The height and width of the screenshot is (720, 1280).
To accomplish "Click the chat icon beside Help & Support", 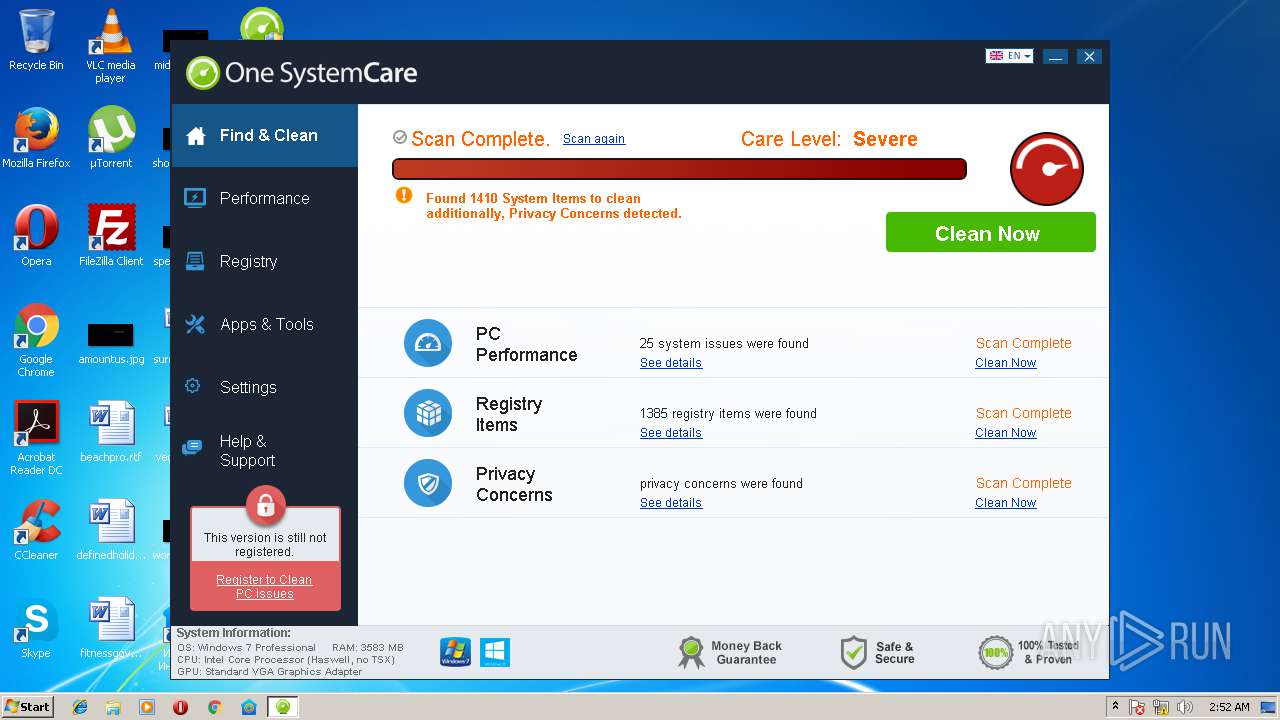I will click(192, 448).
